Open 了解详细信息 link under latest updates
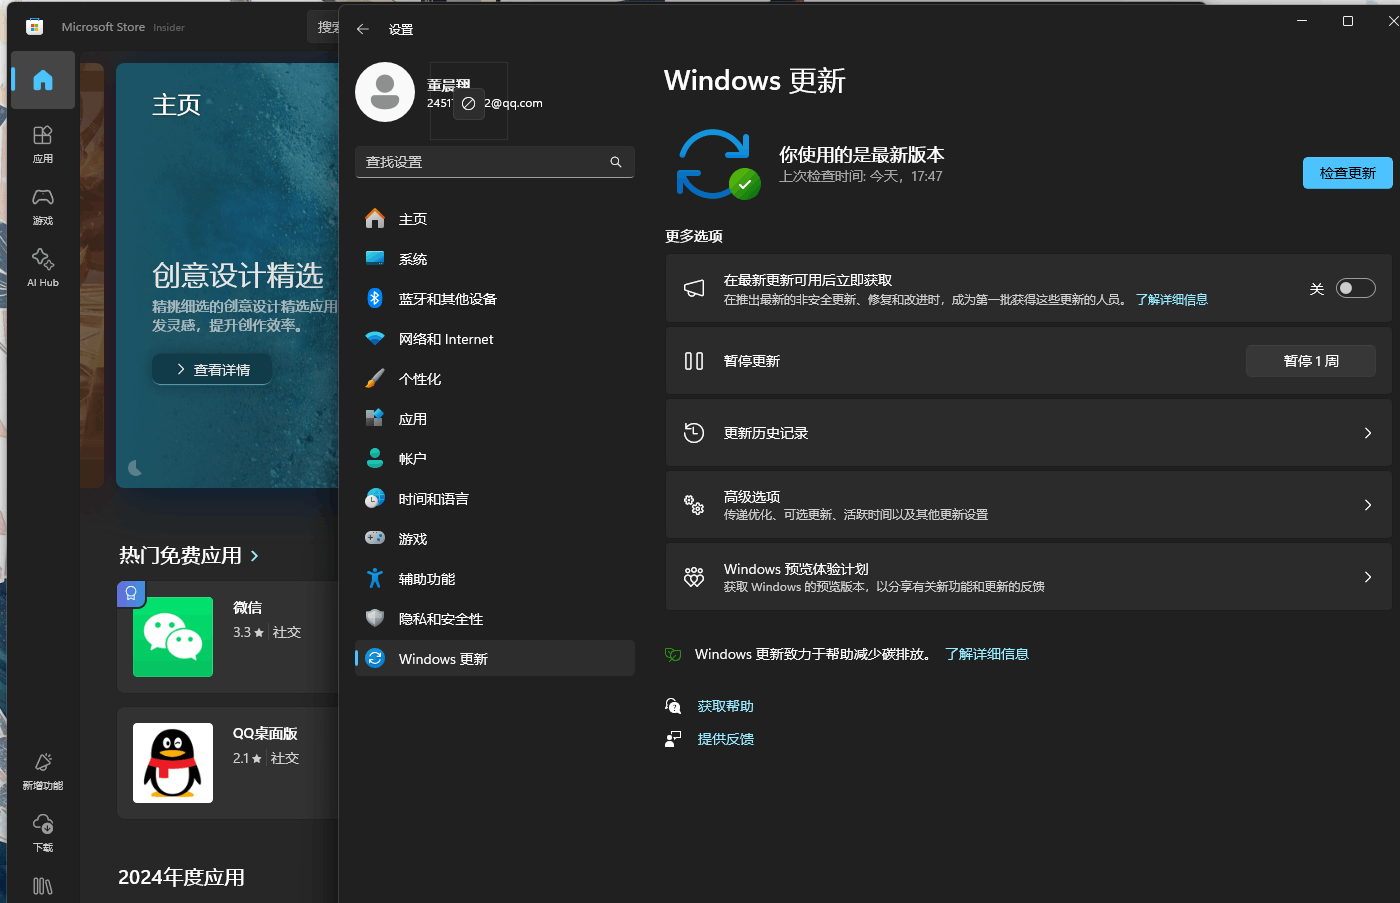Screen dimensions: 1400x903 point(1171,300)
